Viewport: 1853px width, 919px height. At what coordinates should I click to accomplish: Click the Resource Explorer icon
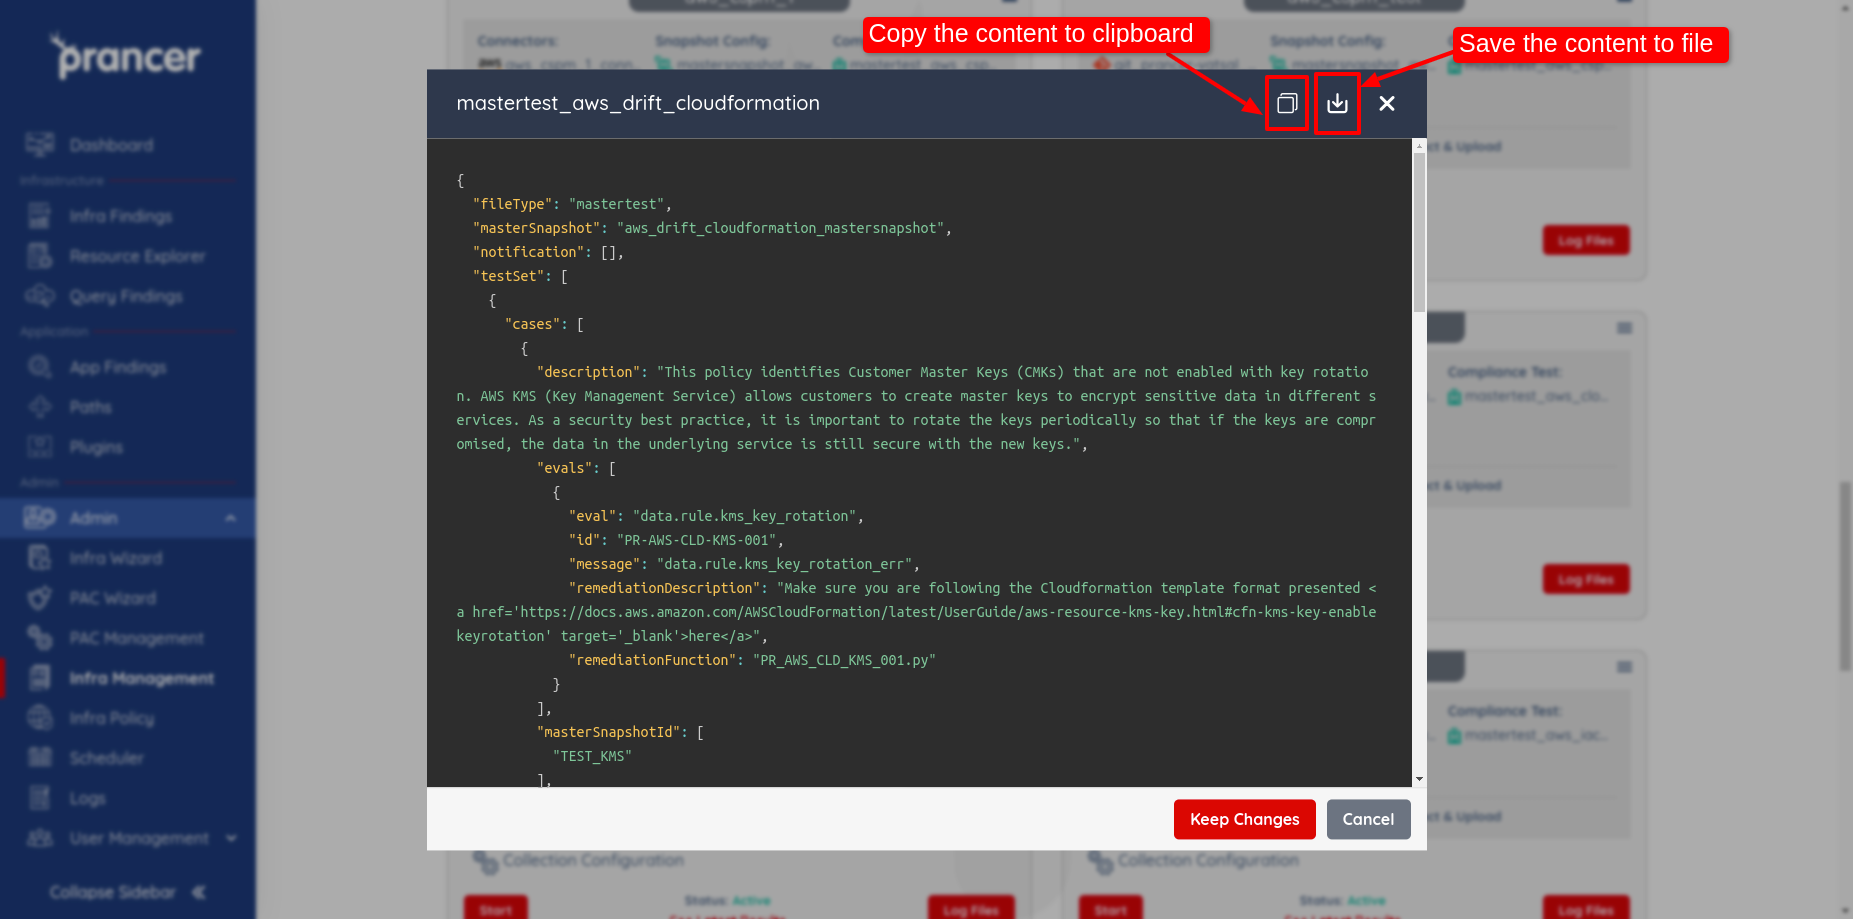click(x=40, y=256)
